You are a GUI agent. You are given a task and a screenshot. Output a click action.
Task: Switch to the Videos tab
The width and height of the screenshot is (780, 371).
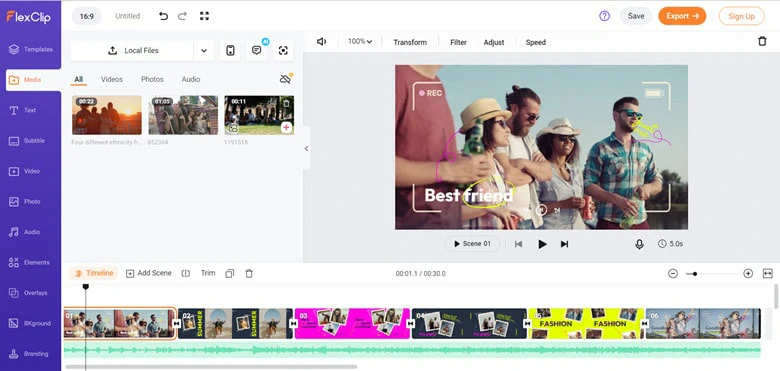click(112, 79)
